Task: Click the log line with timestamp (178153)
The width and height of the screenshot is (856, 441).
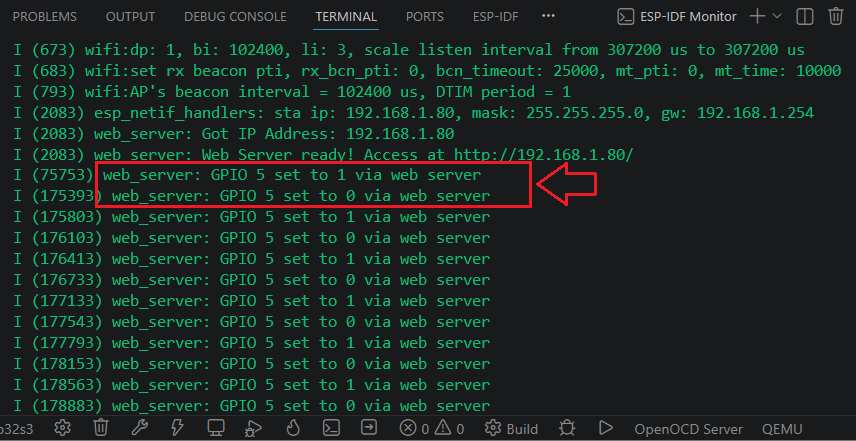Action: point(251,364)
